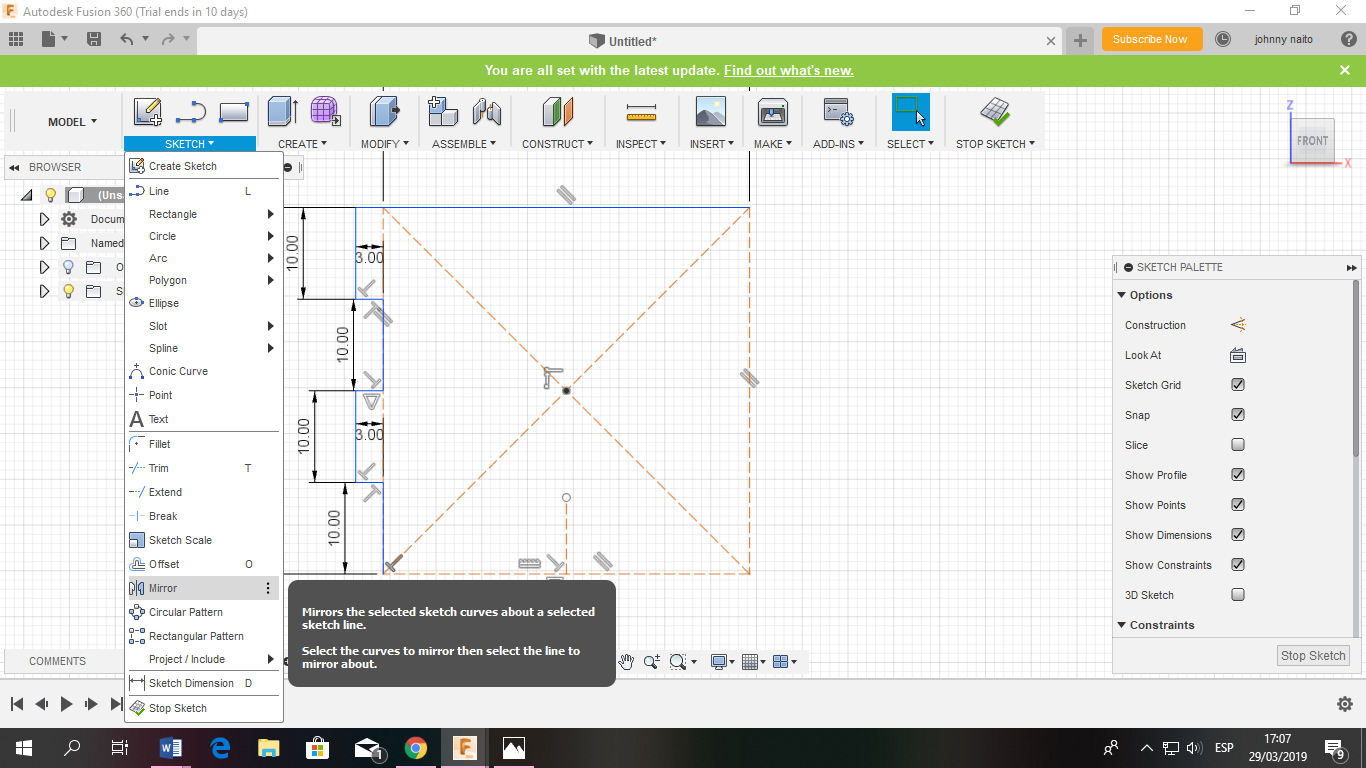Click the Construction line icon in palette
The height and width of the screenshot is (768, 1366).
click(1237, 325)
